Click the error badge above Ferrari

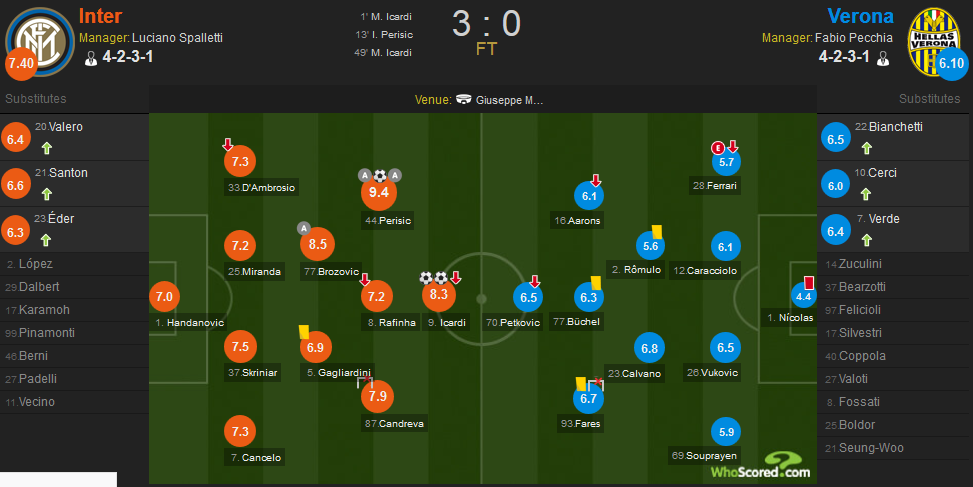click(x=717, y=148)
